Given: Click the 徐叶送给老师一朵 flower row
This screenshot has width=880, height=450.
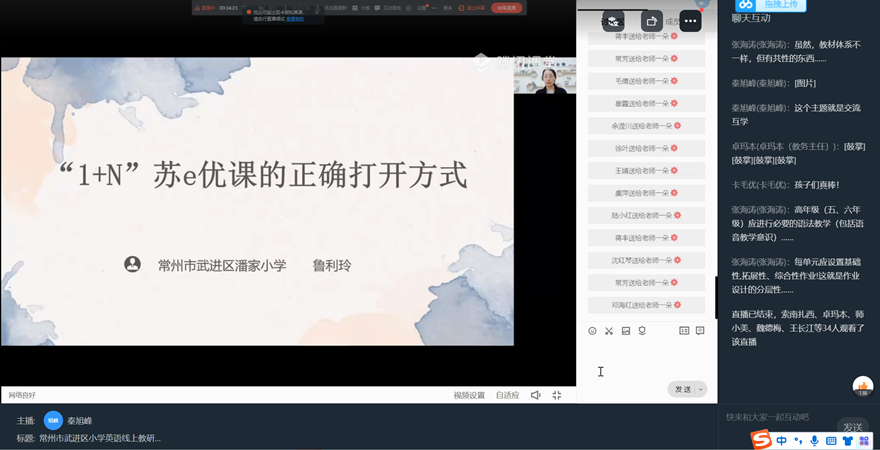Looking at the screenshot, I should (x=646, y=148).
